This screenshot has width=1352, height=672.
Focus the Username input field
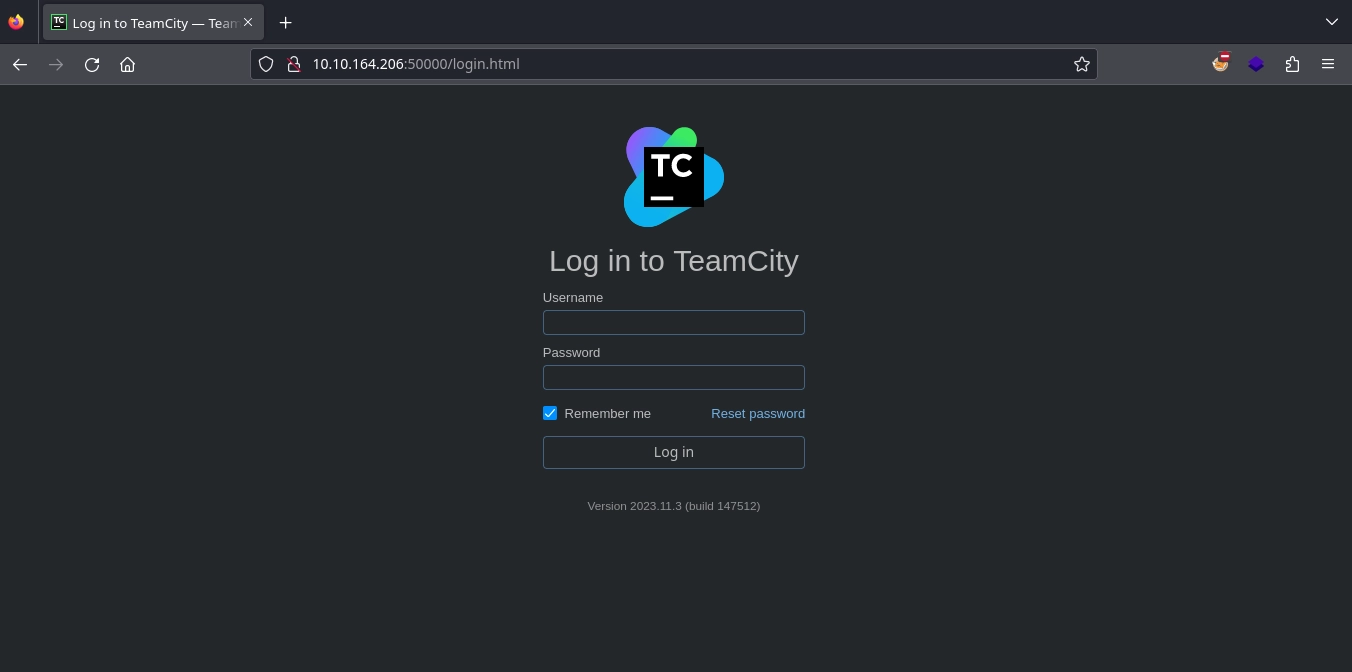pos(673,322)
